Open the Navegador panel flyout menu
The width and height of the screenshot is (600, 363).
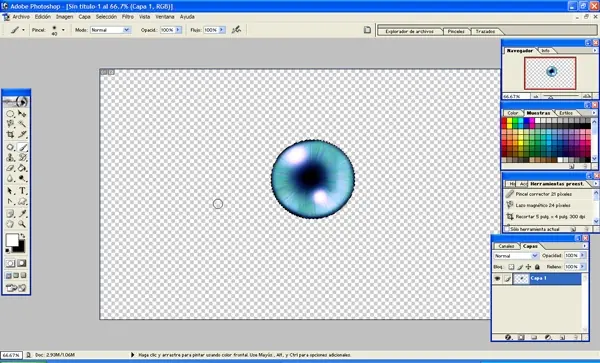click(x=595, y=50)
